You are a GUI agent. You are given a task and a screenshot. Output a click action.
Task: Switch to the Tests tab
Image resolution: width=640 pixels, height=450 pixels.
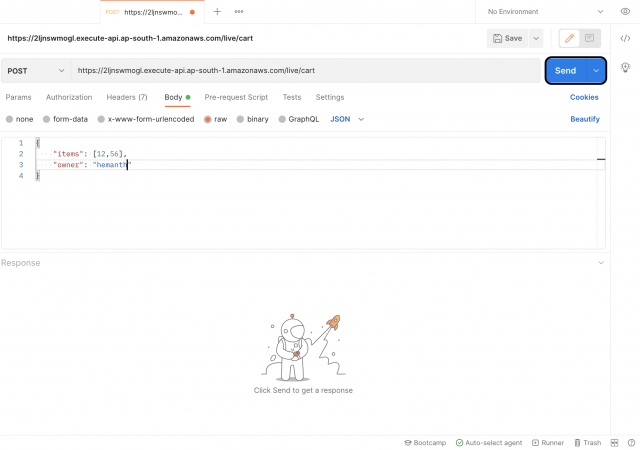292,97
